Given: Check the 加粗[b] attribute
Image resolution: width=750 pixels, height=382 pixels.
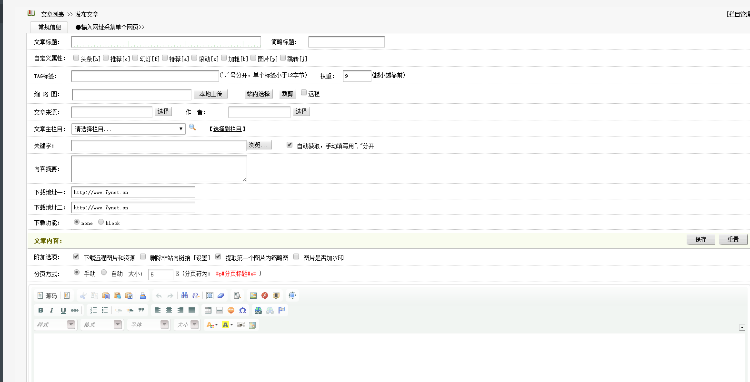Looking at the screenshot, I should [x=224, y=58].
